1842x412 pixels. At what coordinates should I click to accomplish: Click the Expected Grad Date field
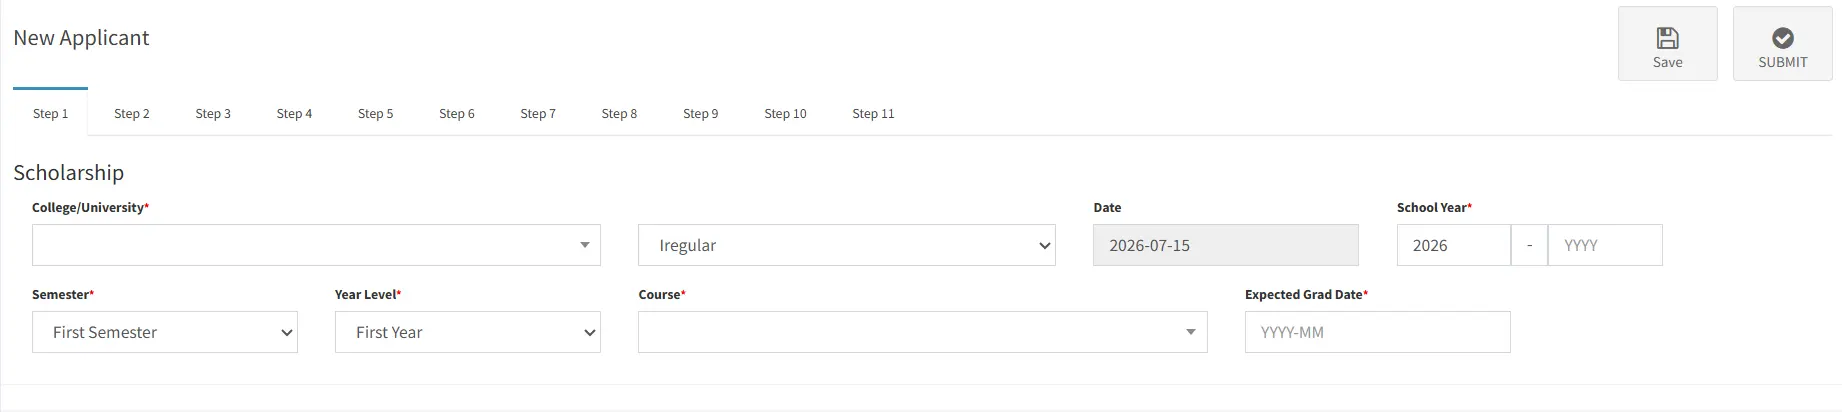click(1377, 332)
